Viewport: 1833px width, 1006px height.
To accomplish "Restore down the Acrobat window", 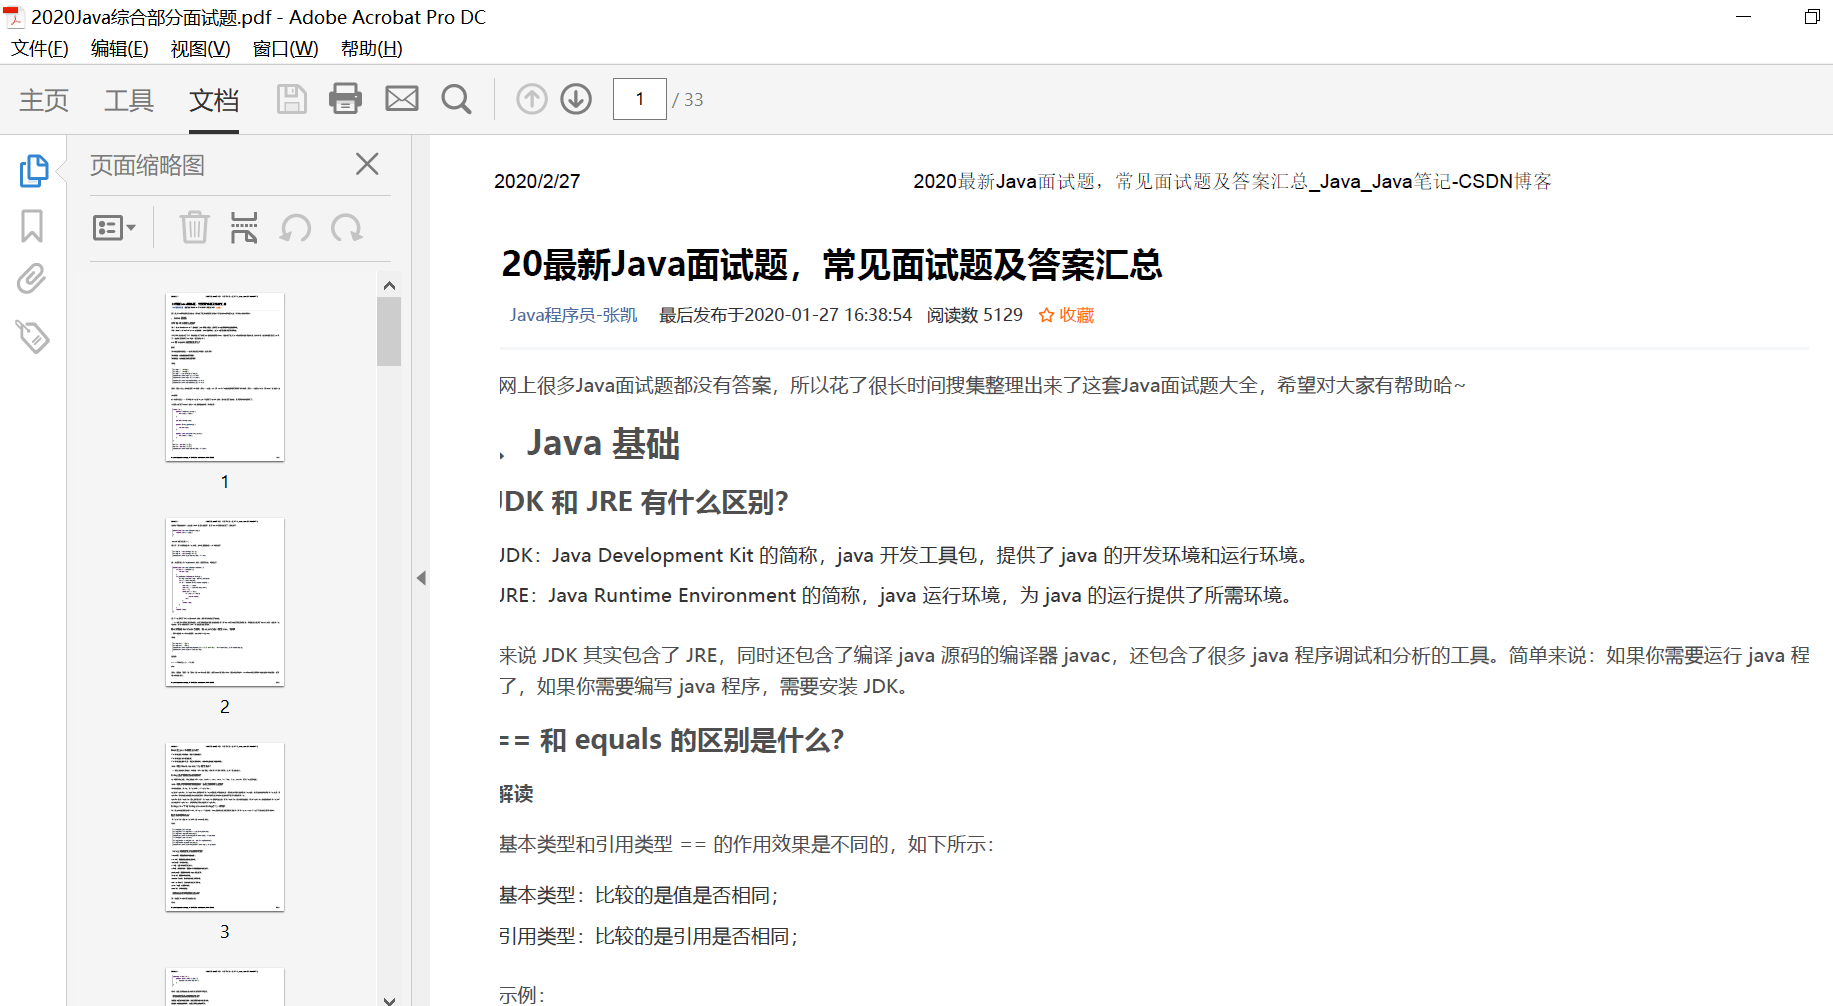I will (x=1812, y=17).
